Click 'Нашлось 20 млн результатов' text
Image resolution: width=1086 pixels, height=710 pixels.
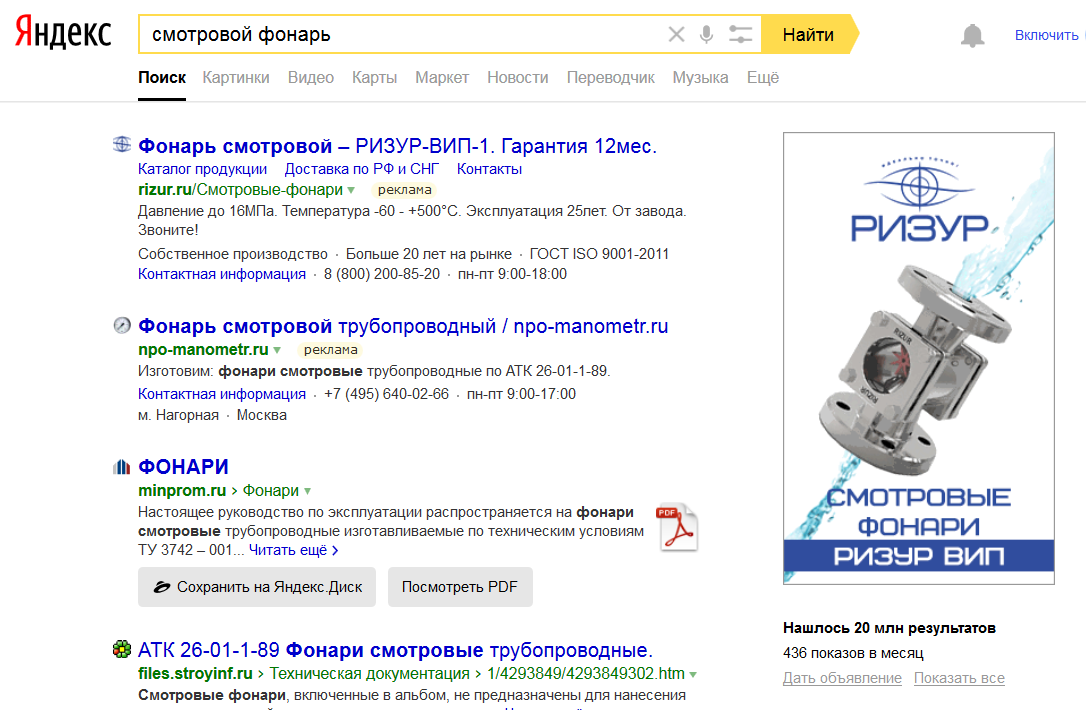[889, 628]
